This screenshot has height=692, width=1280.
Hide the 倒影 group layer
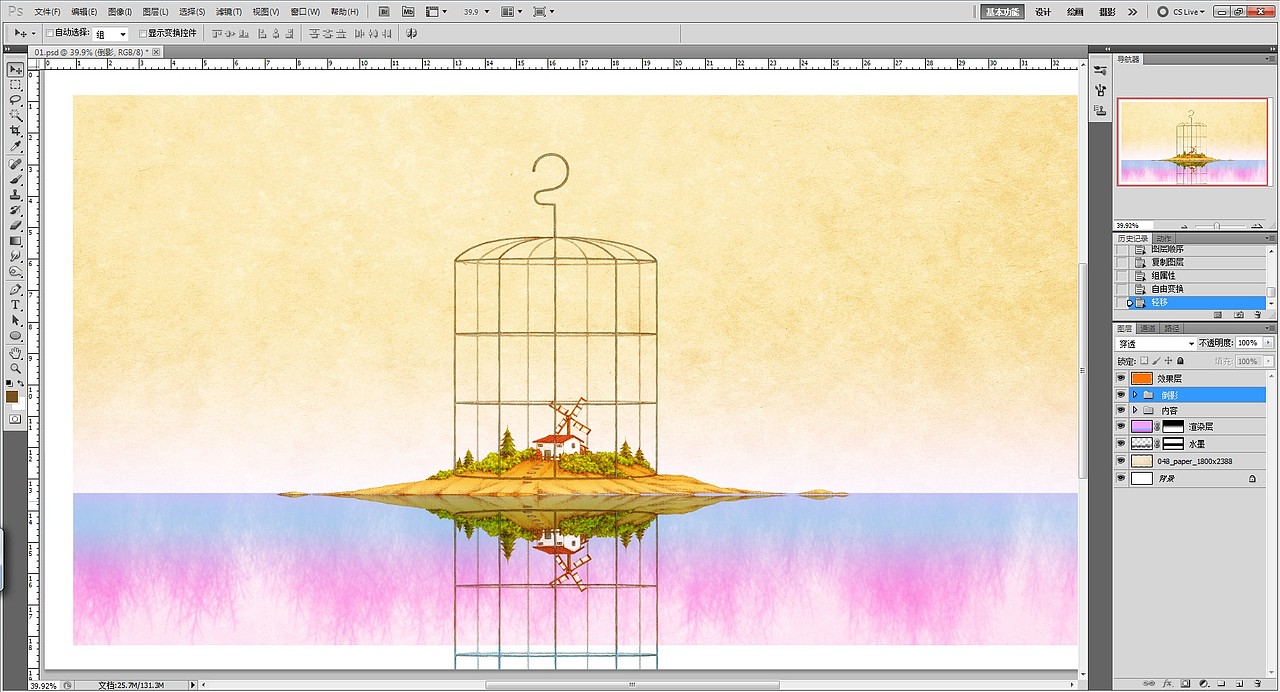tap(1121, 394)
